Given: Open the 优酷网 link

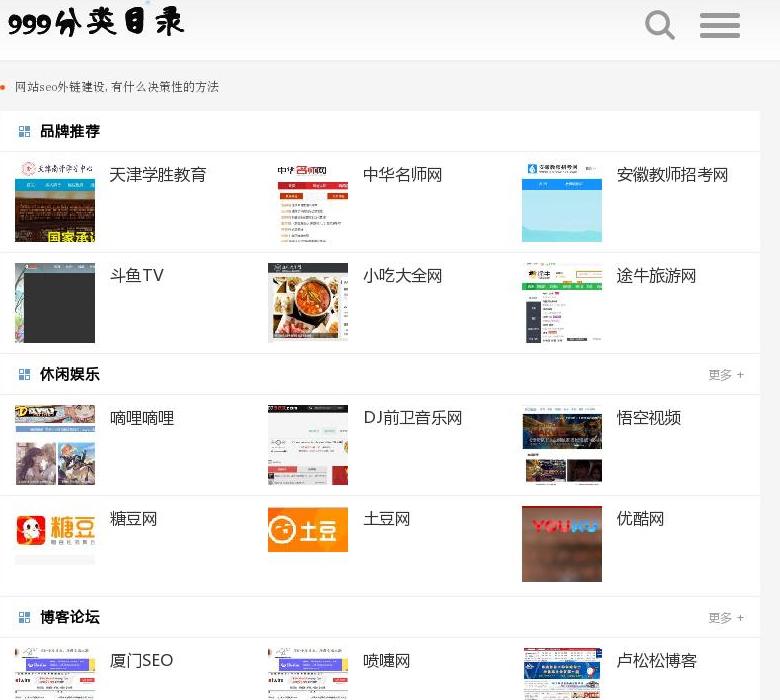Looking at the screenshot, I should pyautogui.click(x=640, y=519).
